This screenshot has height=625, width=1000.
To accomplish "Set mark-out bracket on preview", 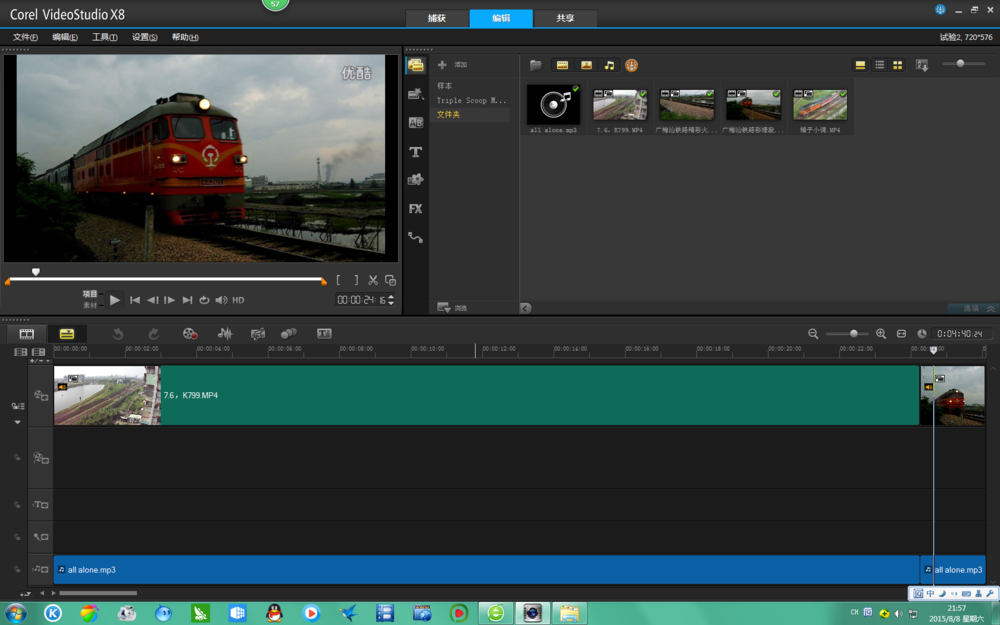I will coord(356,280).
